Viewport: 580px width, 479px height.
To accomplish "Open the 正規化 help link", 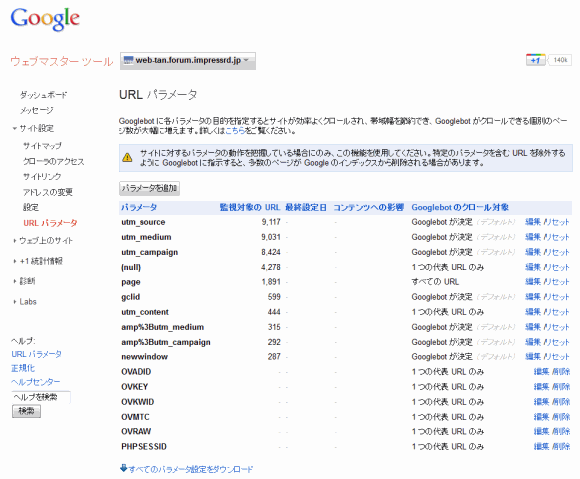I will coord(23,368).
